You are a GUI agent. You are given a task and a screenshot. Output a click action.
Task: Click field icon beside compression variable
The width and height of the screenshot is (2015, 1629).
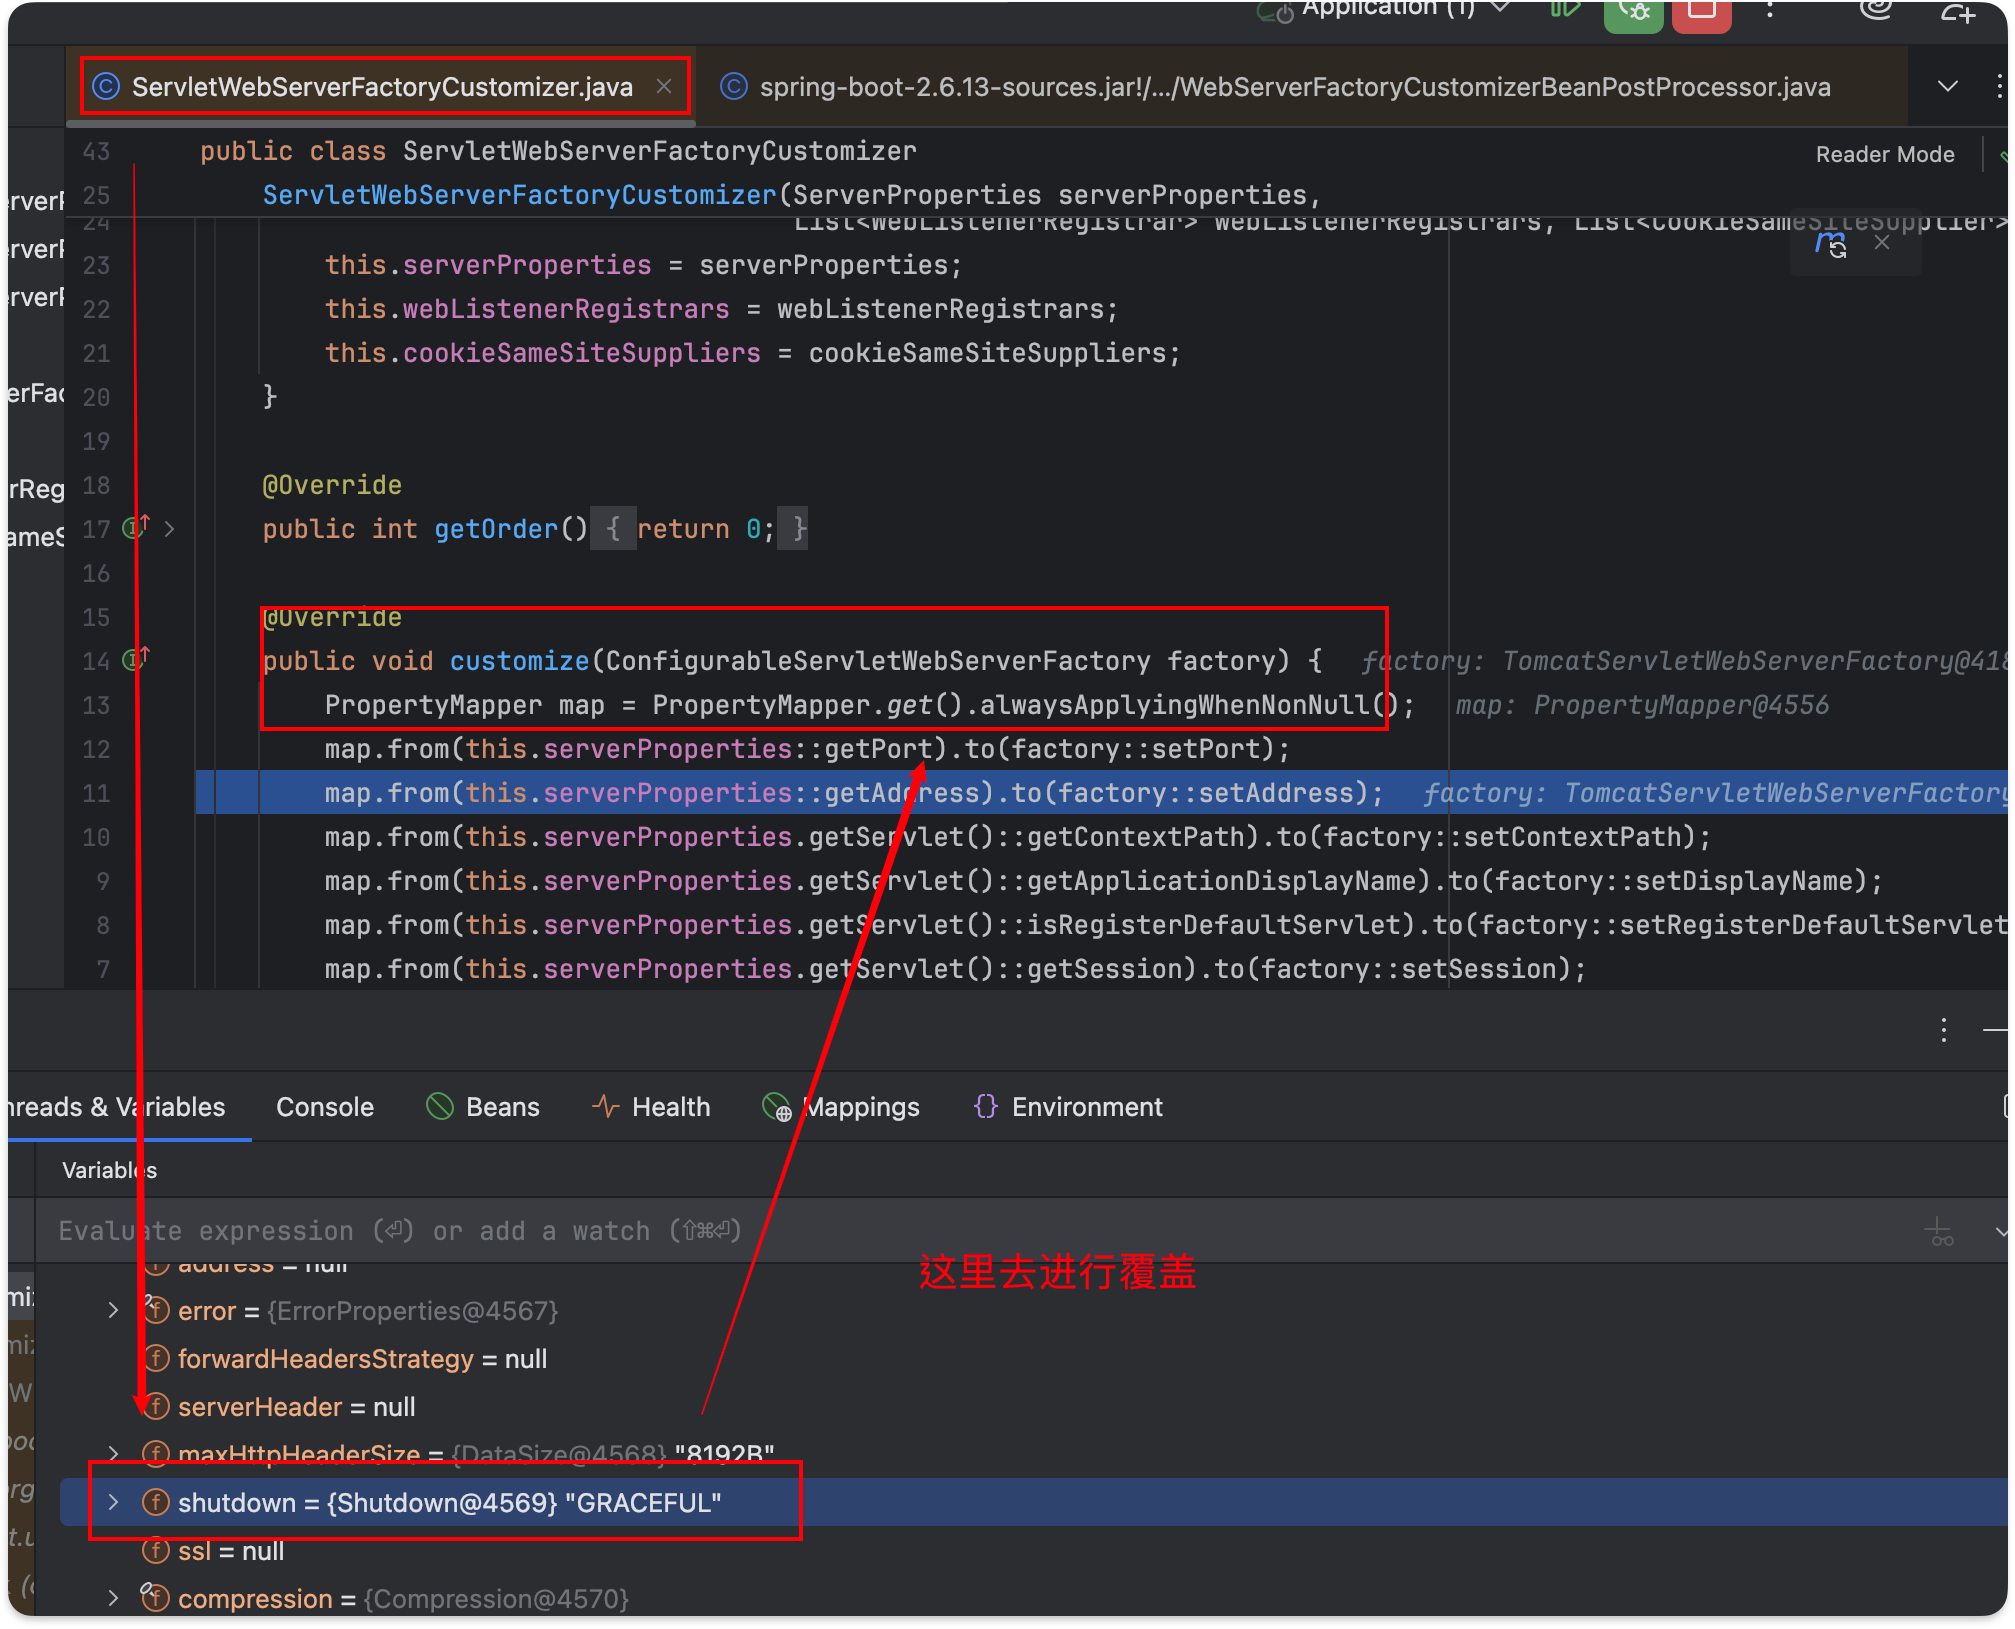tap(154, 1598)
